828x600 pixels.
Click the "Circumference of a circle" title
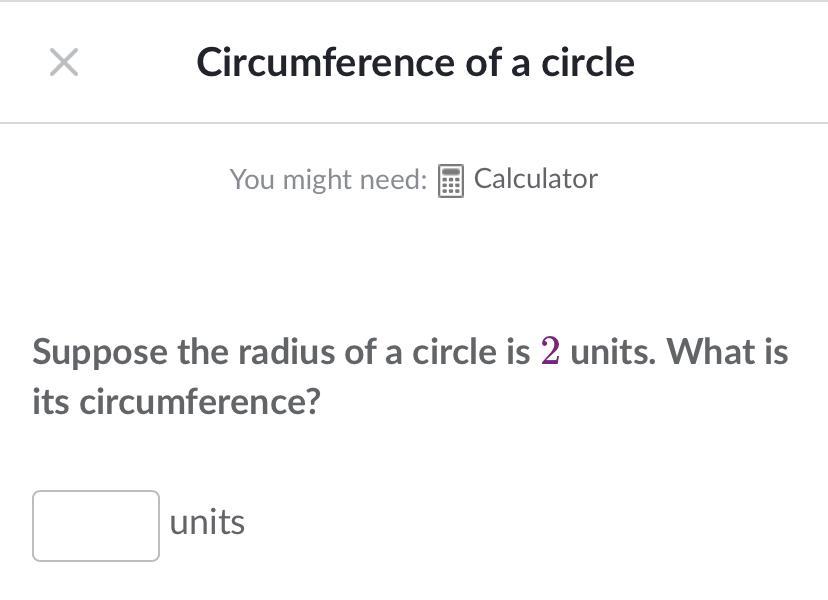tap(415, 62)
